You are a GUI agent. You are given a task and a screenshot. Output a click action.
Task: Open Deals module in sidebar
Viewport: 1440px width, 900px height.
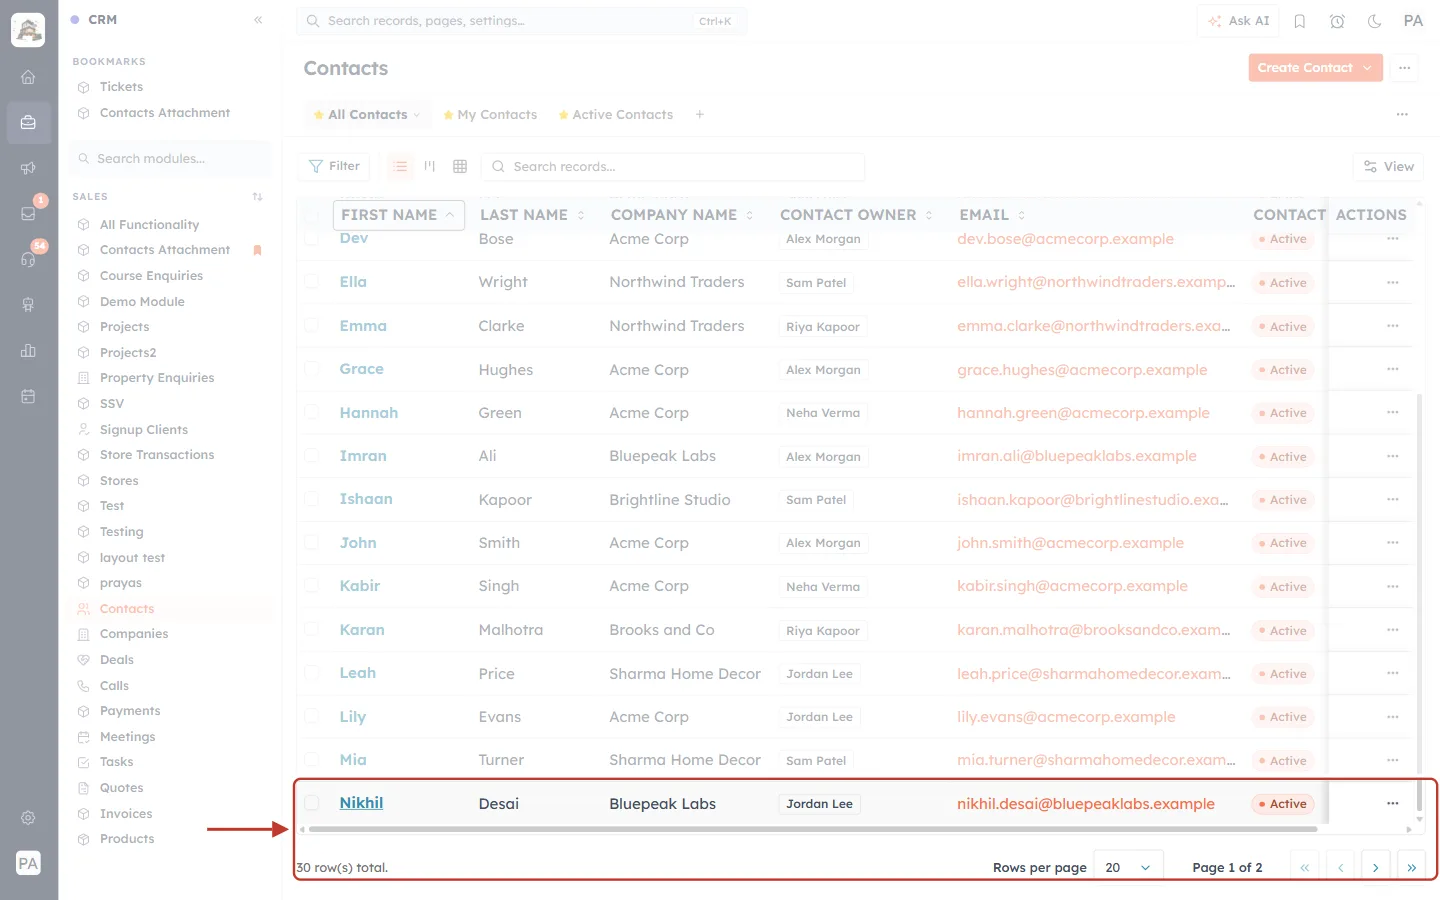(x=117, y=660)
